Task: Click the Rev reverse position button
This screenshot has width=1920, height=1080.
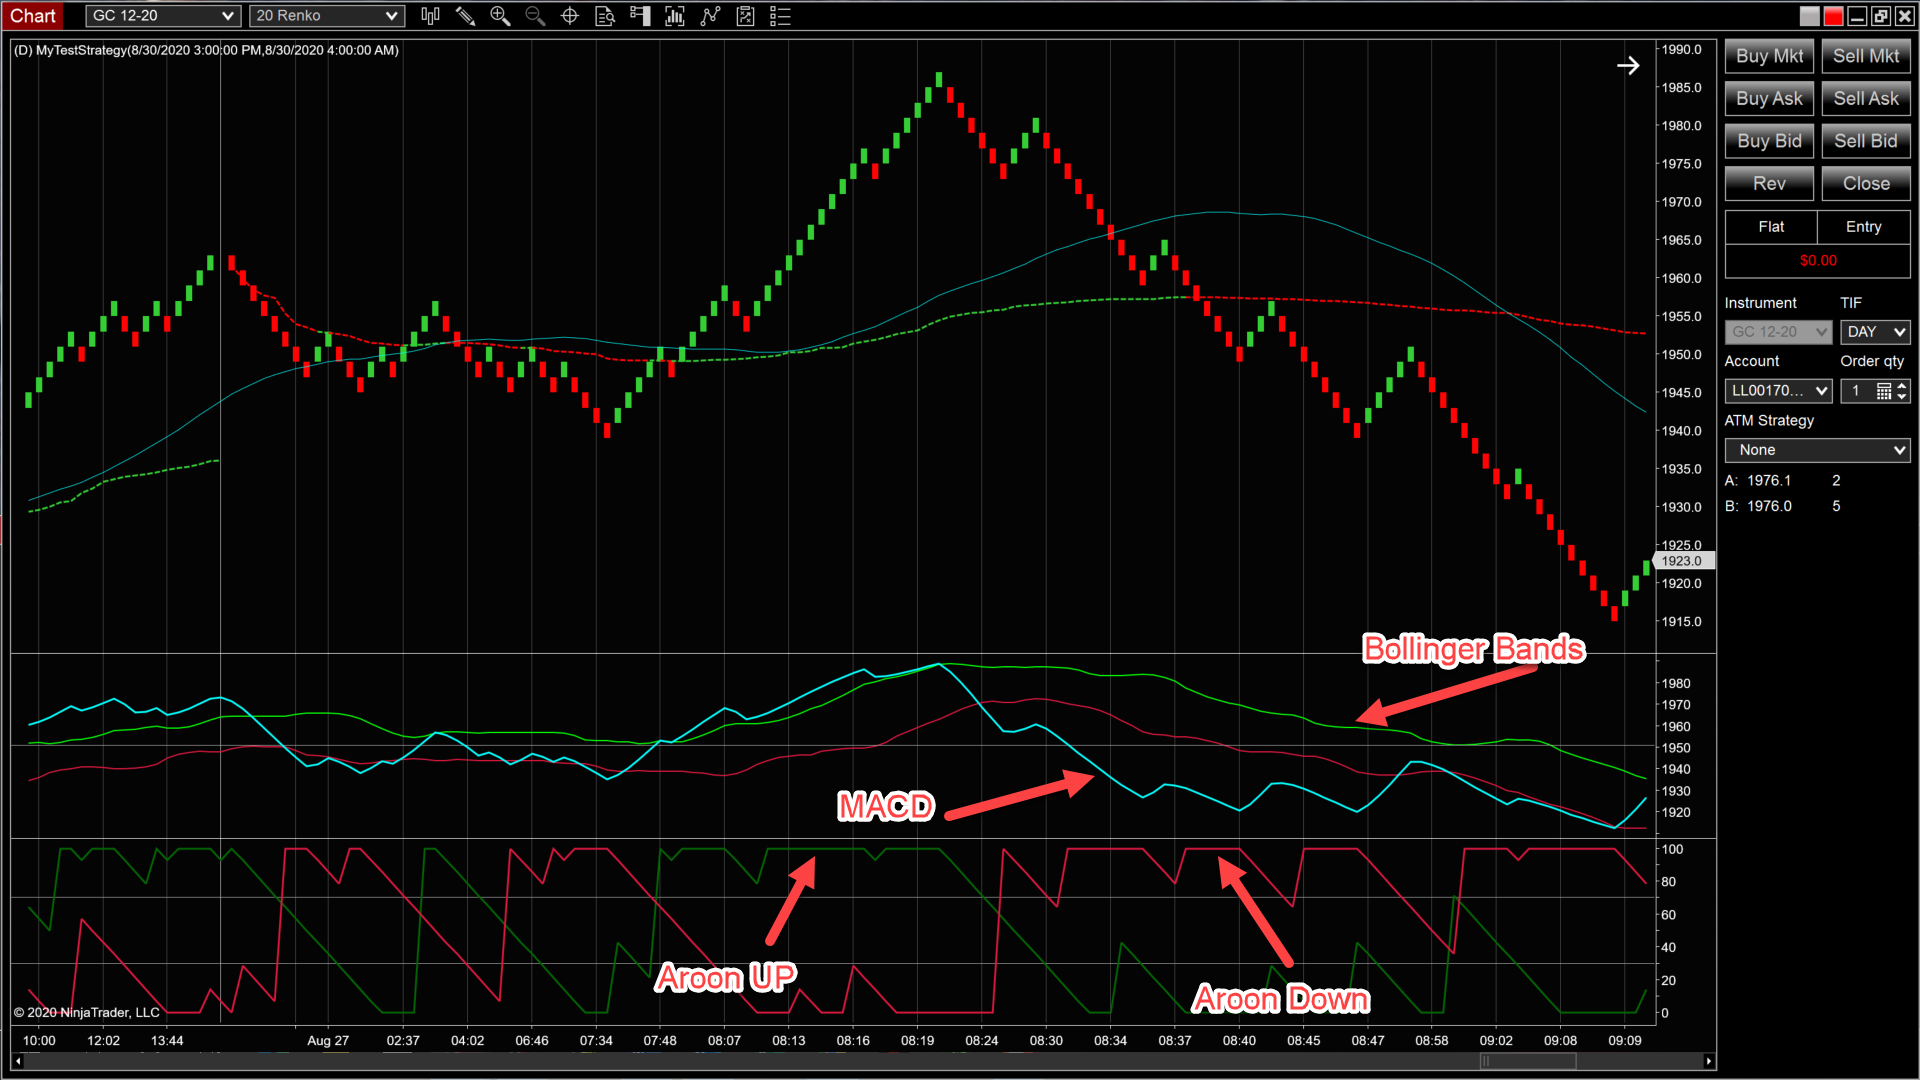Action: 1768,183
